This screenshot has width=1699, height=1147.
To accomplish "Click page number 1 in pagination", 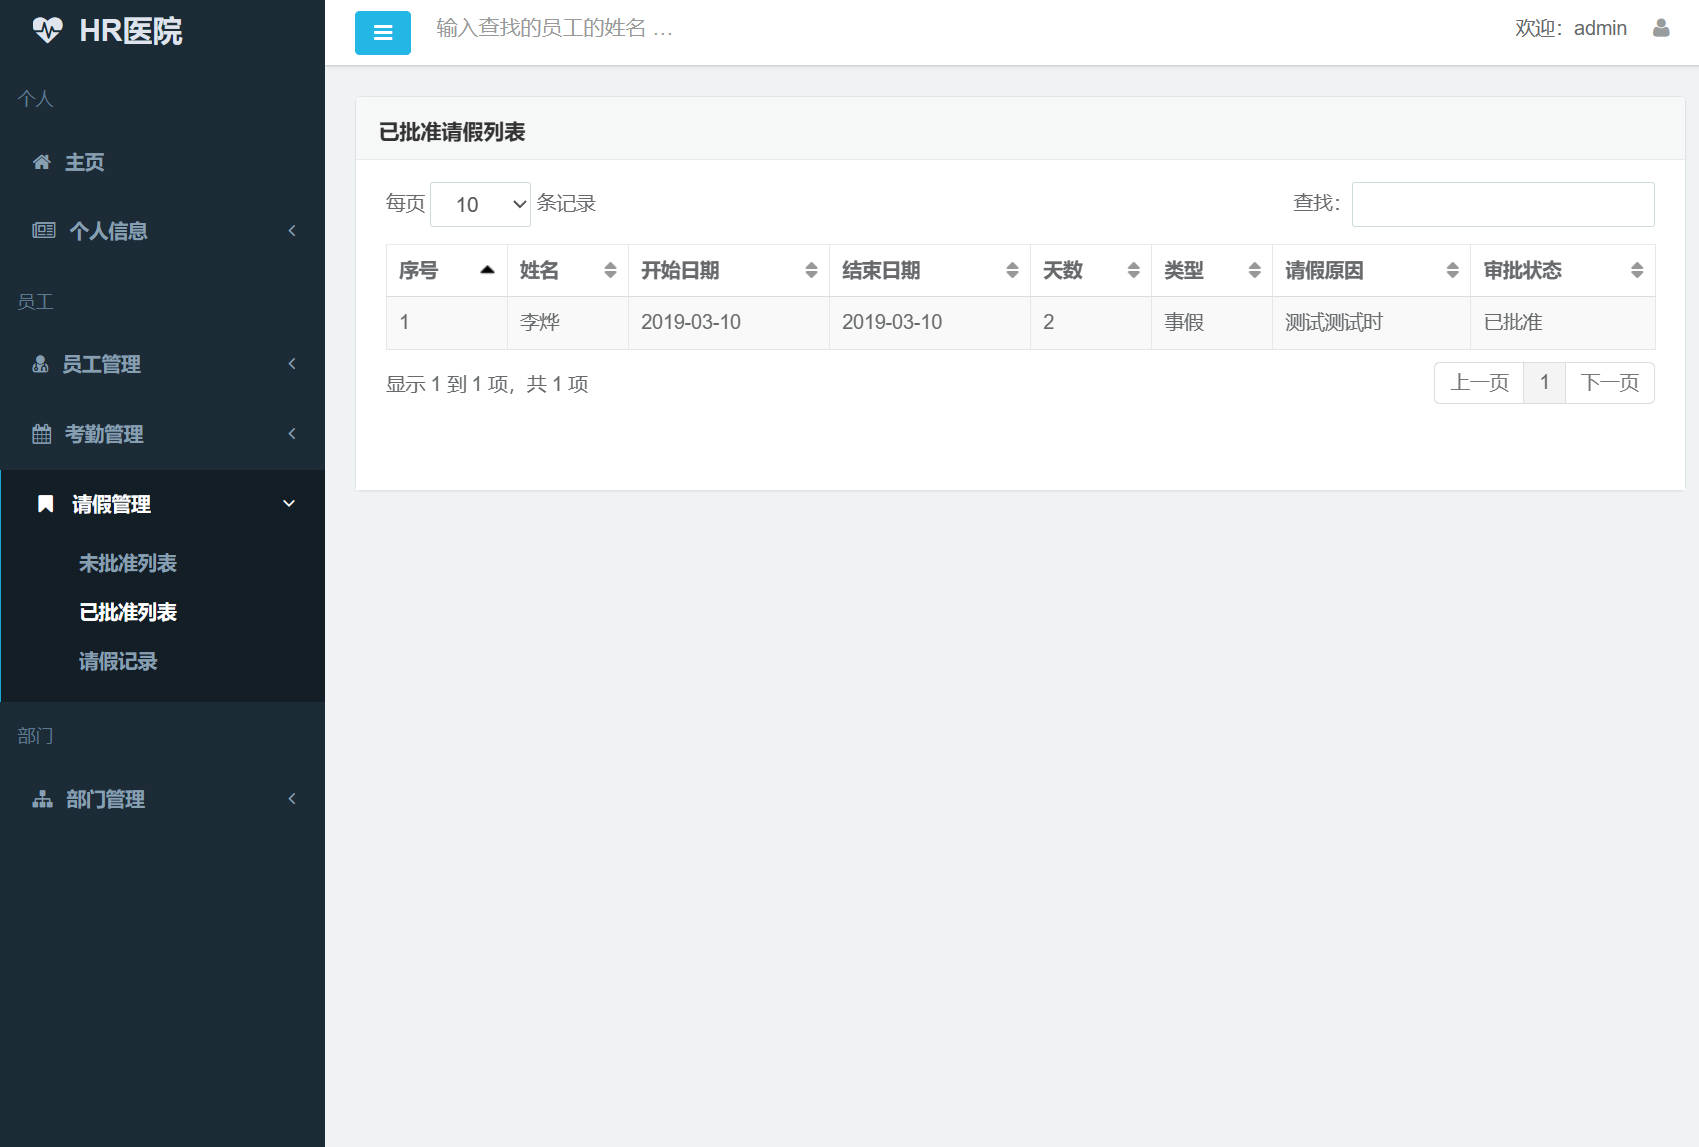I will pos(1544,382).
